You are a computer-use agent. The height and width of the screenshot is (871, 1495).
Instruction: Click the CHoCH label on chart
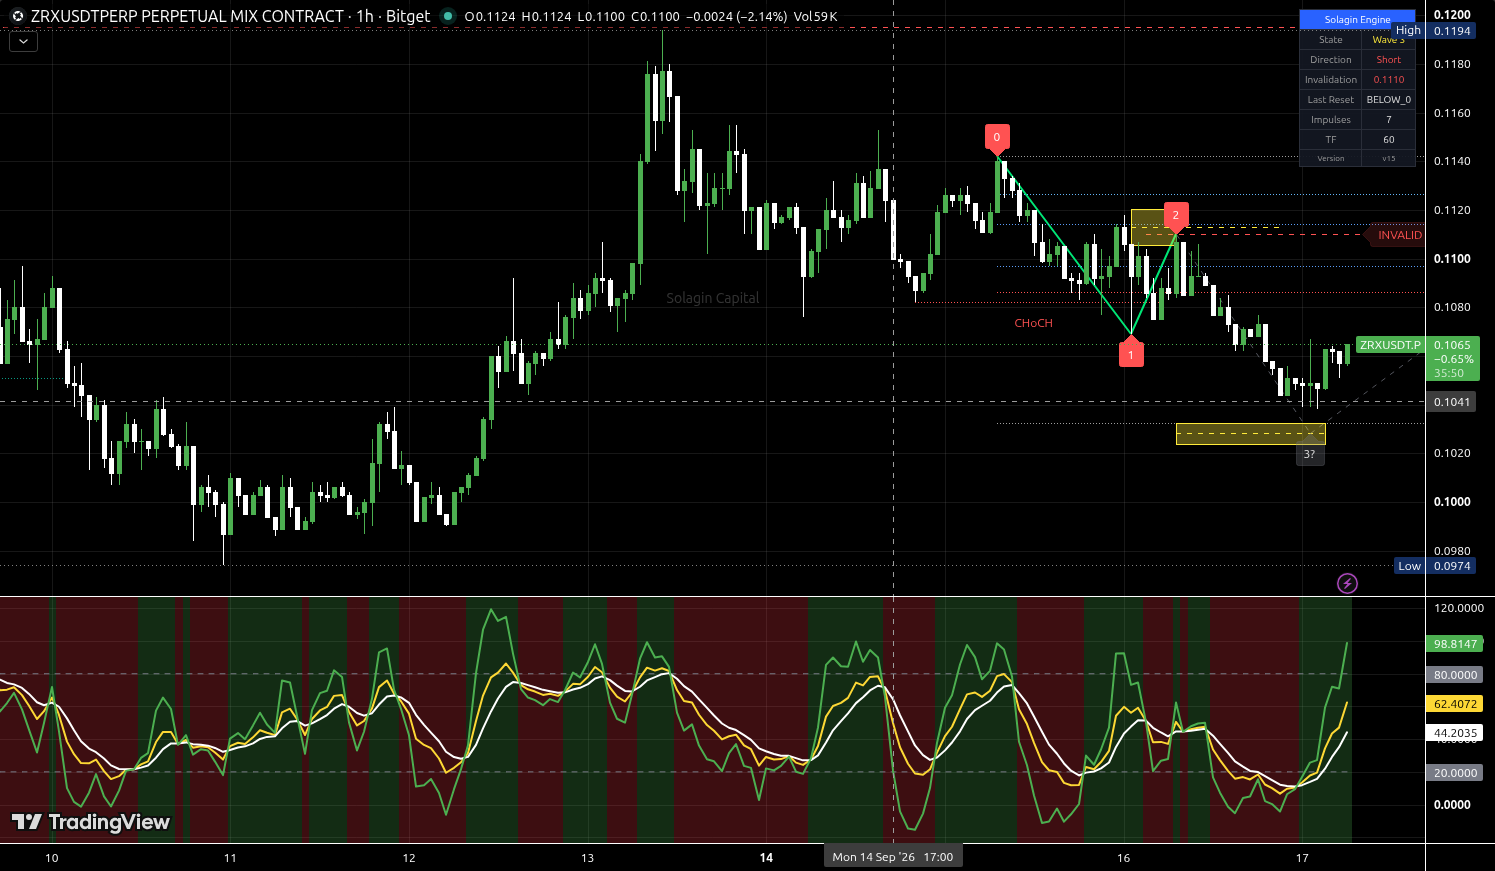click(x=1033, y=323)
